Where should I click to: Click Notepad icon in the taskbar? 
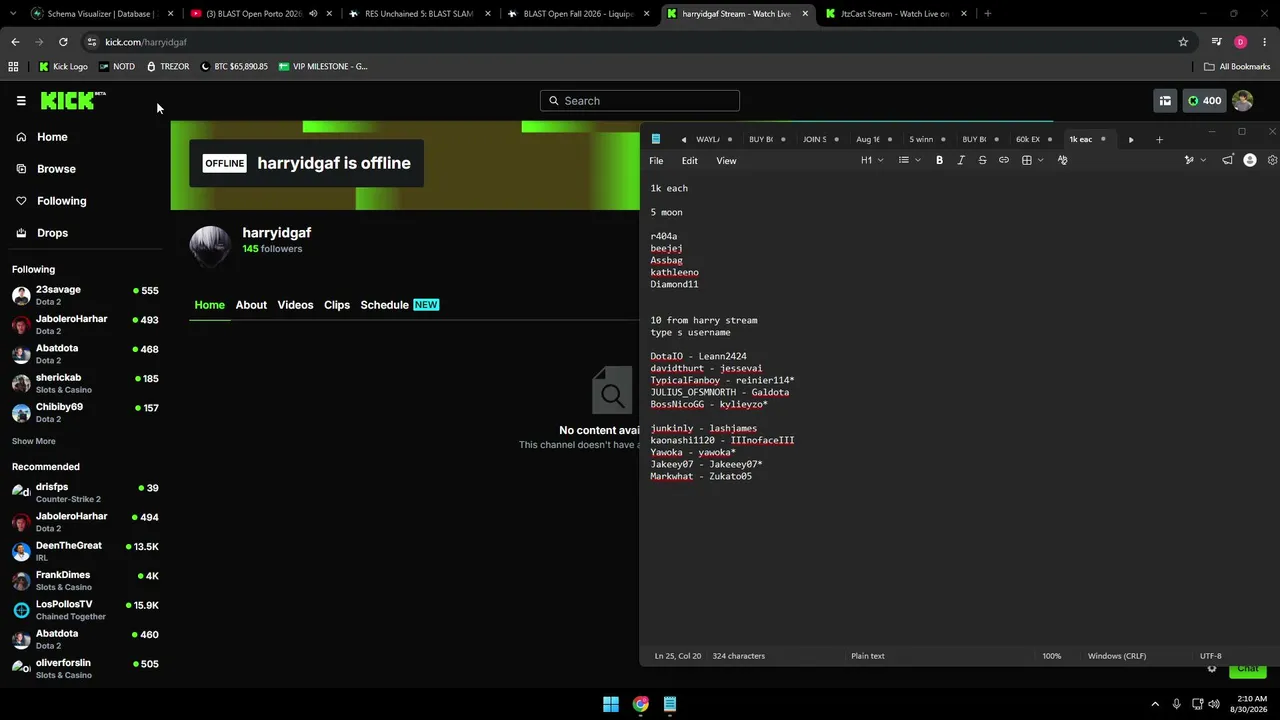pyautogui.click(x=670, y=704)
